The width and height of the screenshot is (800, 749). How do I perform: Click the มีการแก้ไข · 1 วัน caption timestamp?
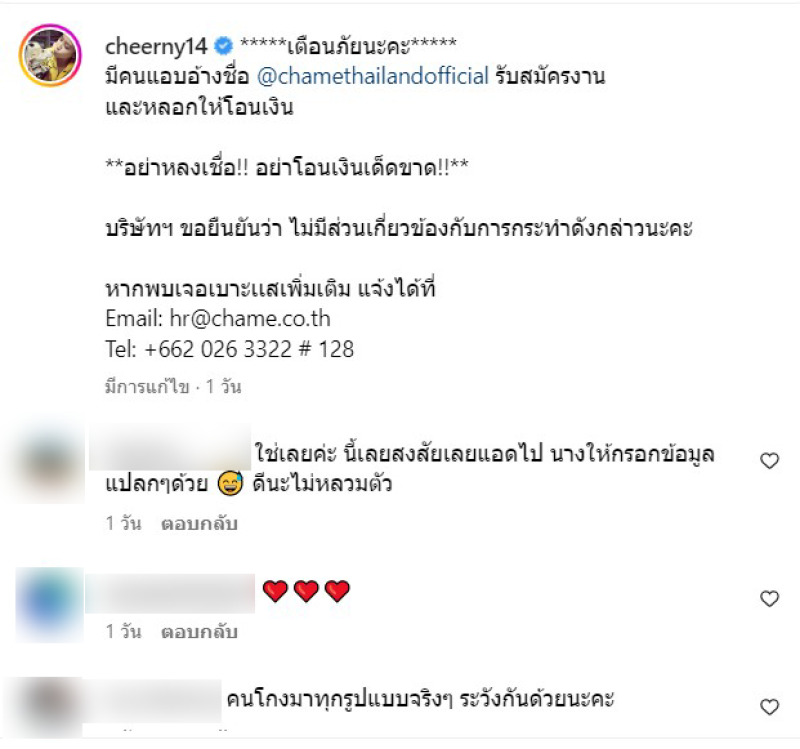(173, 387)
